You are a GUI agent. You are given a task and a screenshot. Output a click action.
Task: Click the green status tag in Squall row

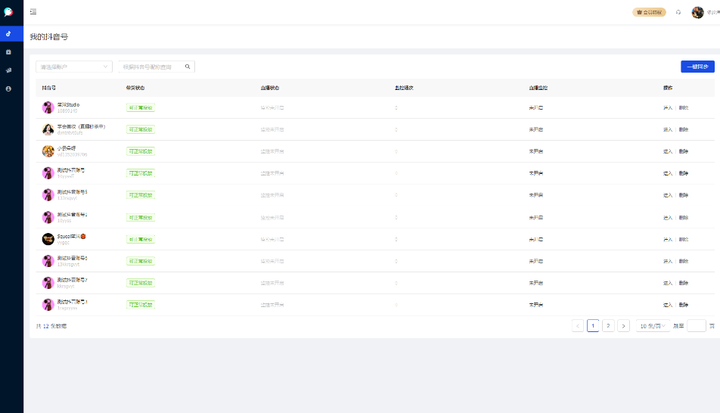tap(141, 239)
